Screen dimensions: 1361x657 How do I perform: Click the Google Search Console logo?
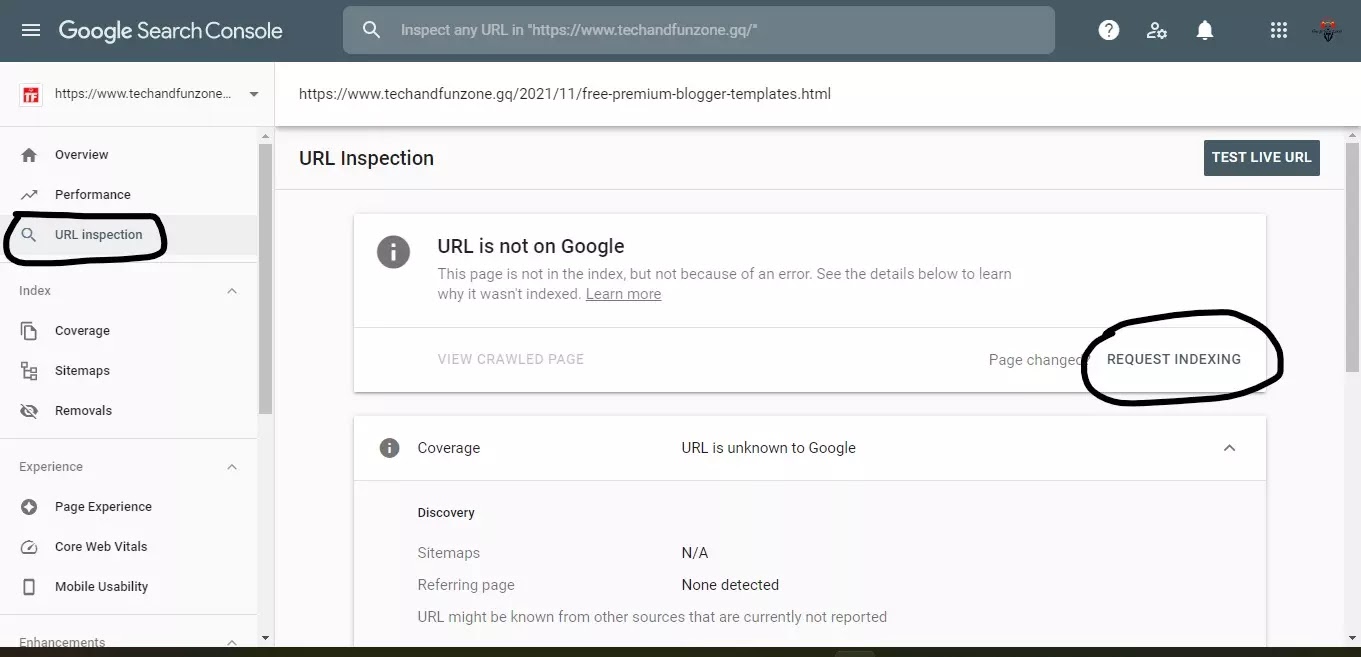pos(171,30)
